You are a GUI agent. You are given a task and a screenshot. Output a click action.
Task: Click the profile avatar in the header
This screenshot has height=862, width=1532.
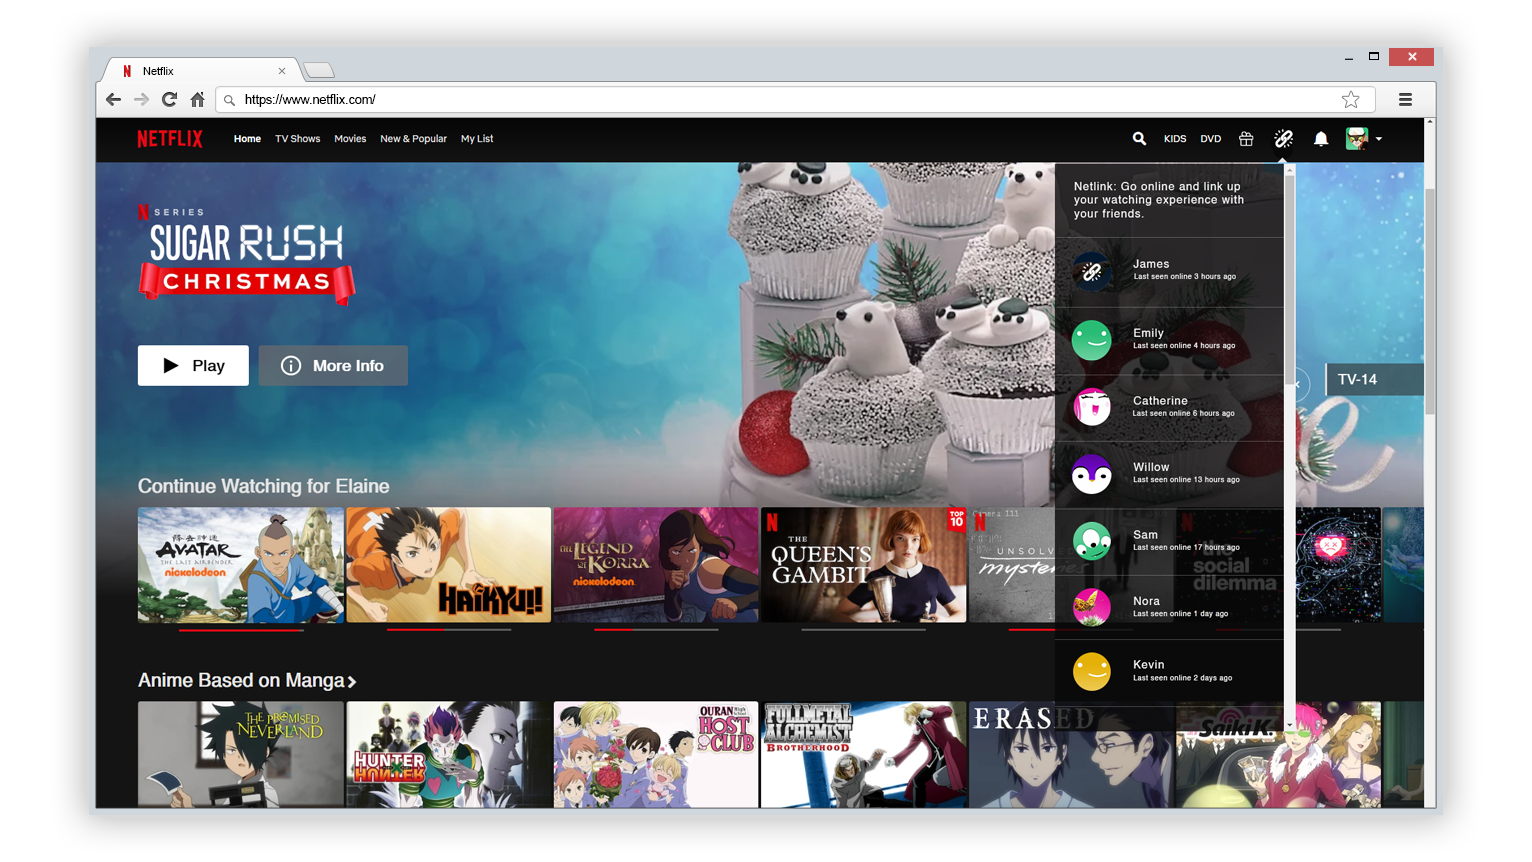tap(1357, 139)
